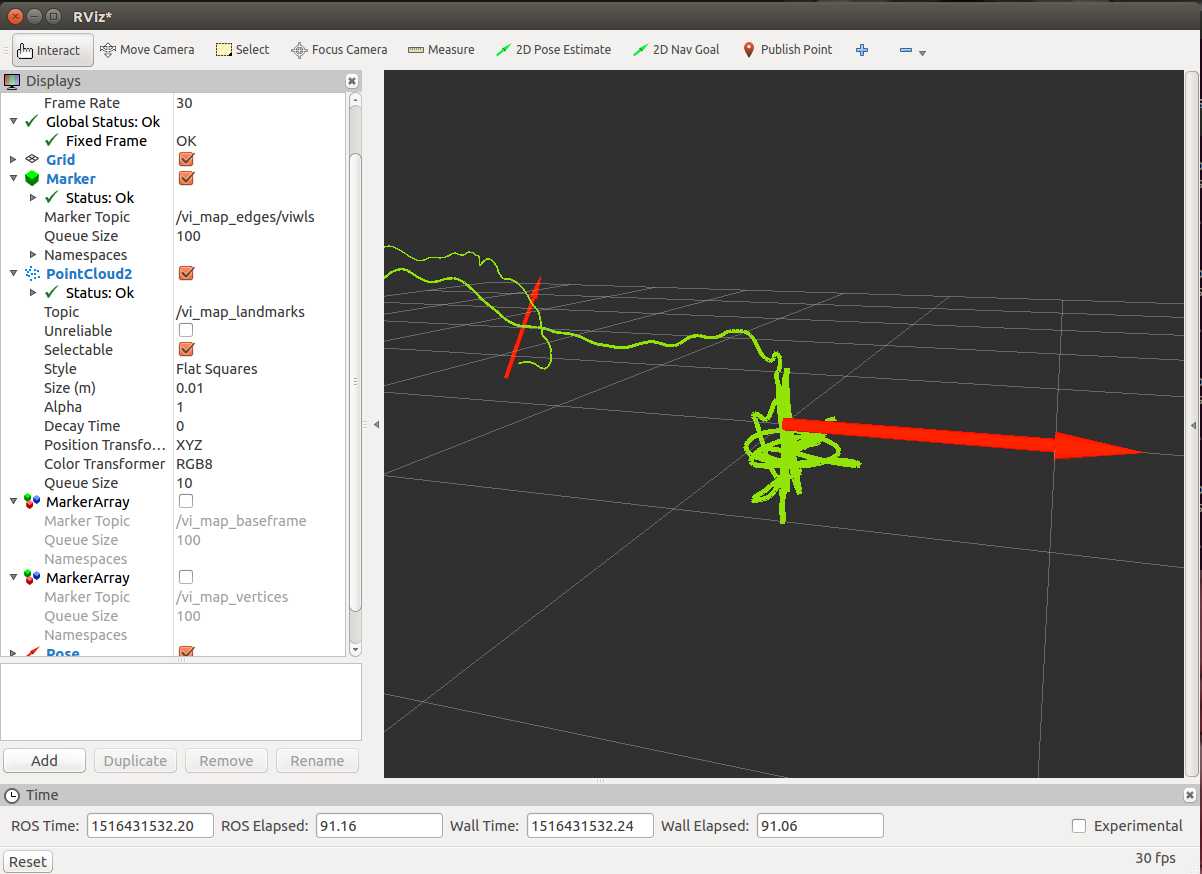The width and height of the screenshot is (1202, 874).
Task: Pick the Measure tool
Action: 441,50
